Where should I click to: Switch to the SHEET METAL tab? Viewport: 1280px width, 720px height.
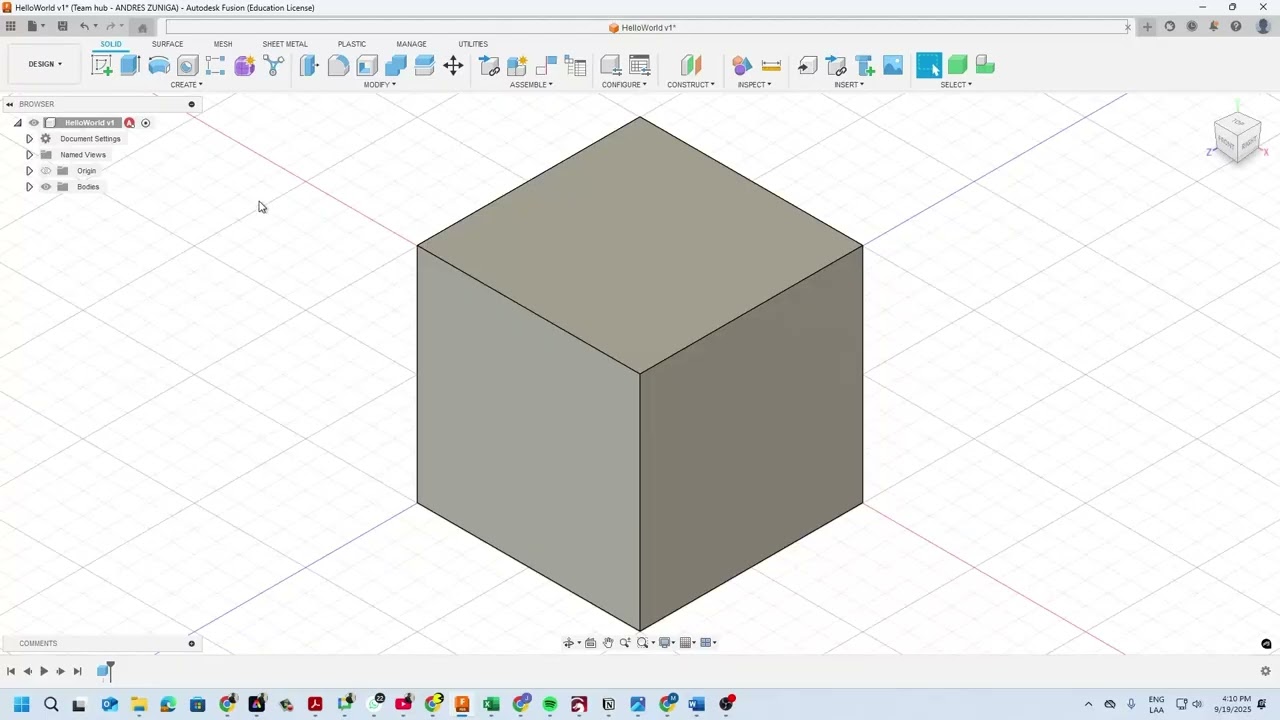click(x=285, y=44)
